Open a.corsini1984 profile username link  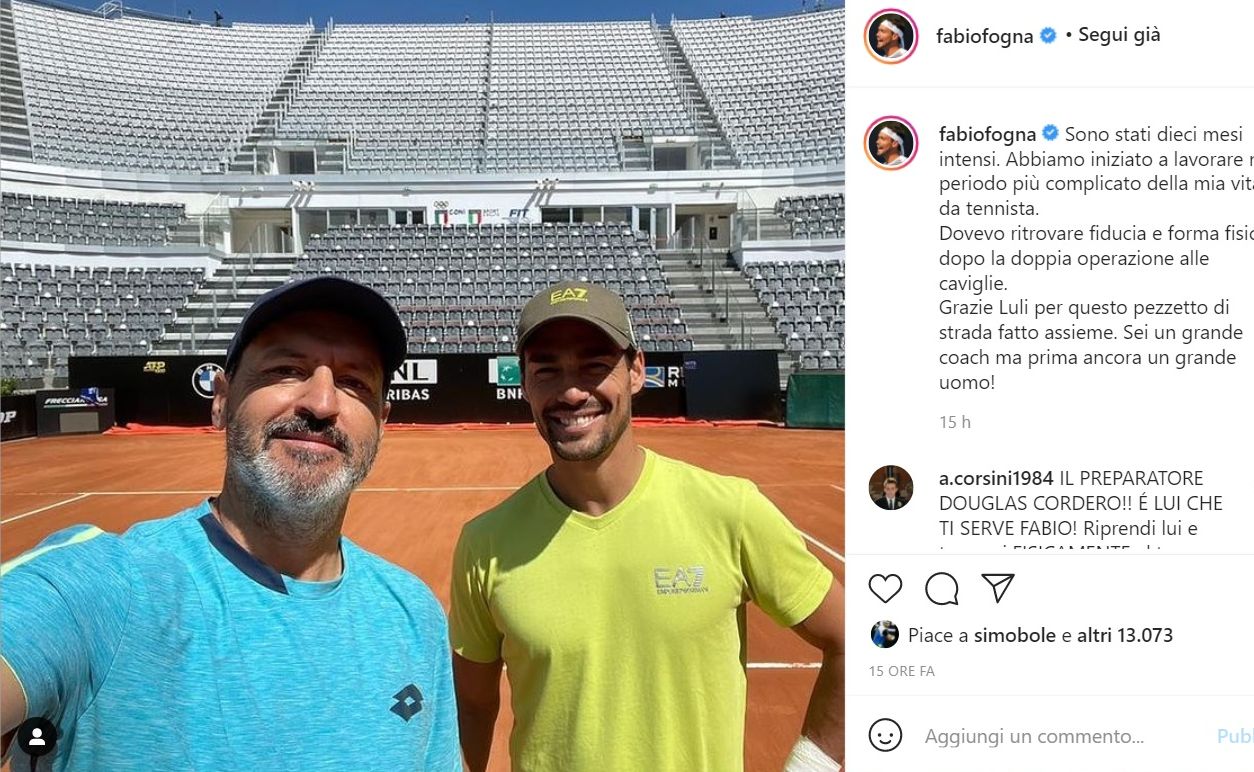click(x=1009, y=478)
